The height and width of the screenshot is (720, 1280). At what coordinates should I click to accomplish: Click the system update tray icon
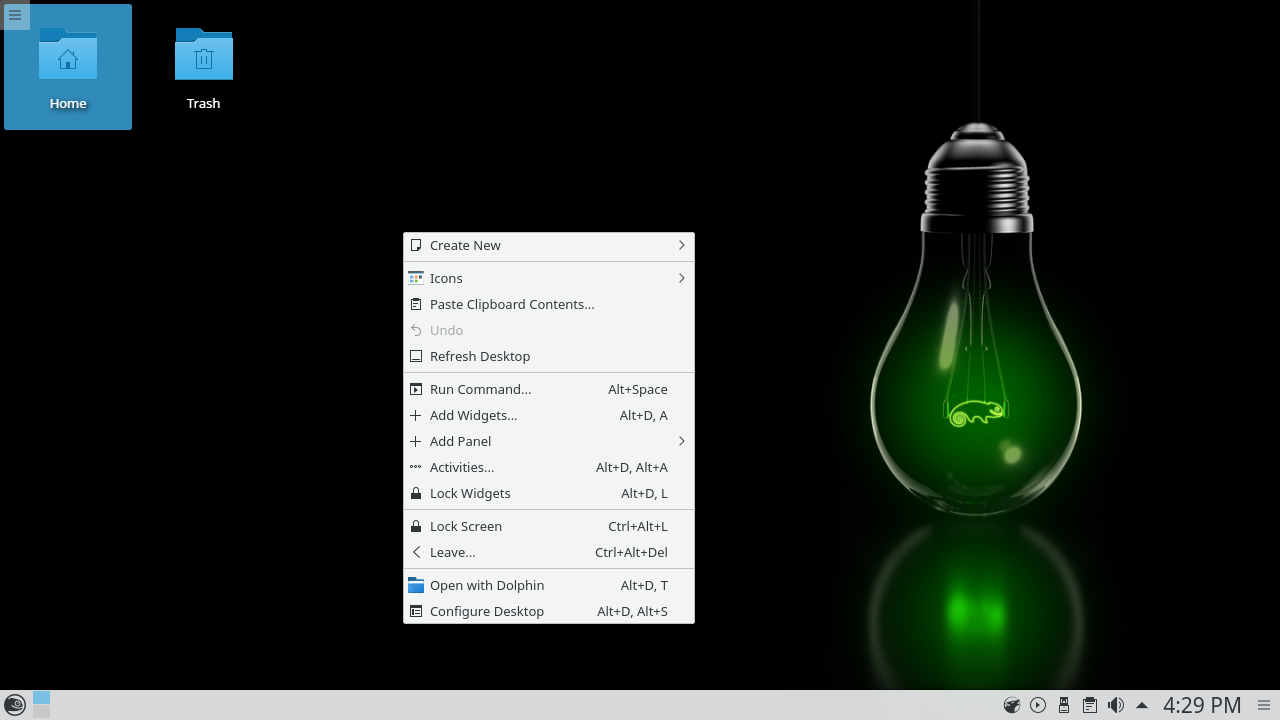point(1012,705)
